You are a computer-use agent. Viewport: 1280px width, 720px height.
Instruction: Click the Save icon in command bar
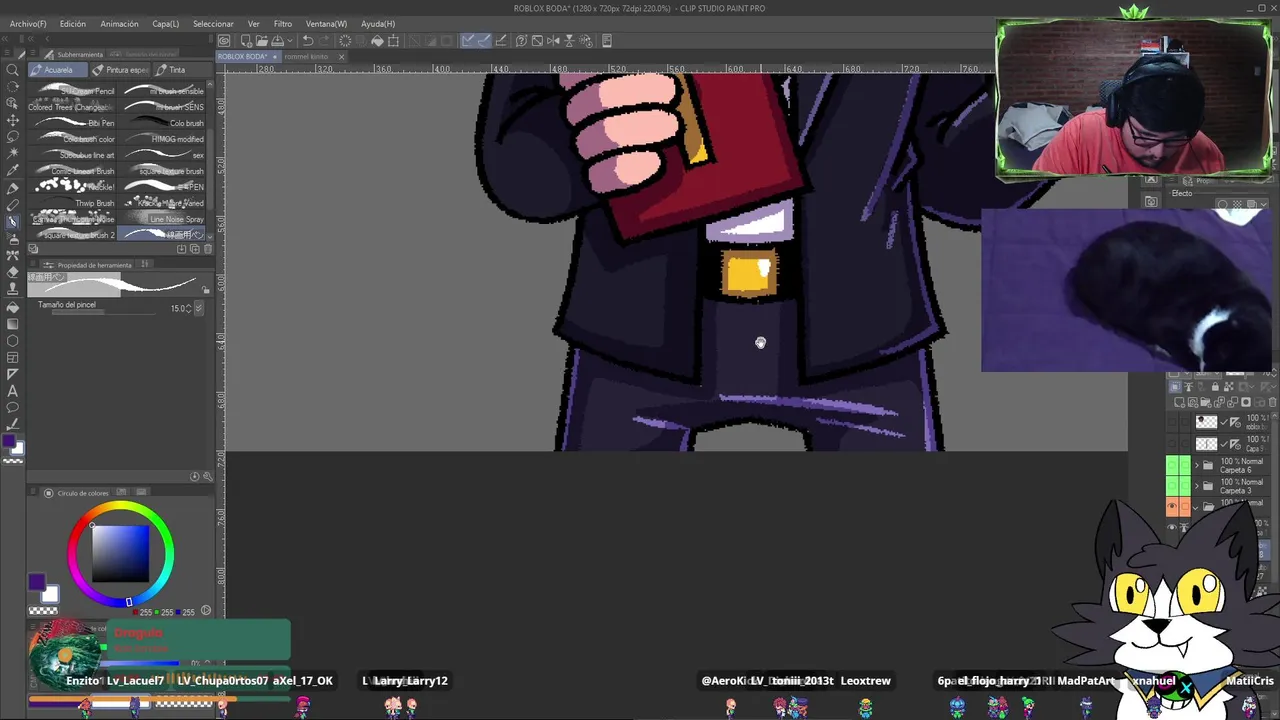277,41
